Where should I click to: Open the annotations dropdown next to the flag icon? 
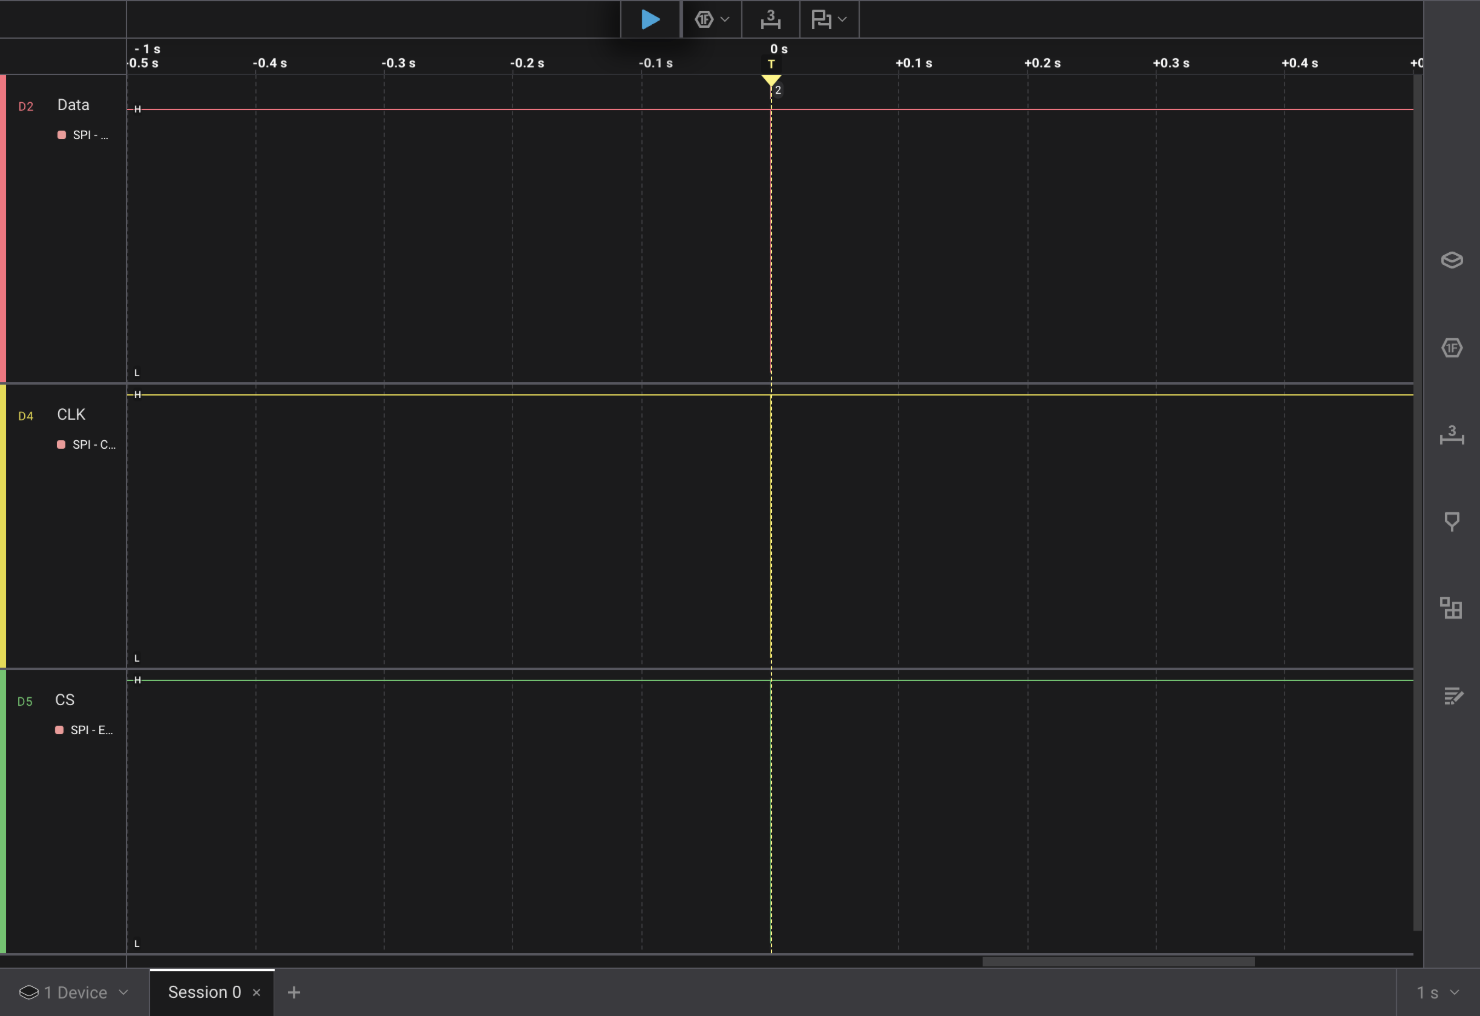tap(843, 19)
